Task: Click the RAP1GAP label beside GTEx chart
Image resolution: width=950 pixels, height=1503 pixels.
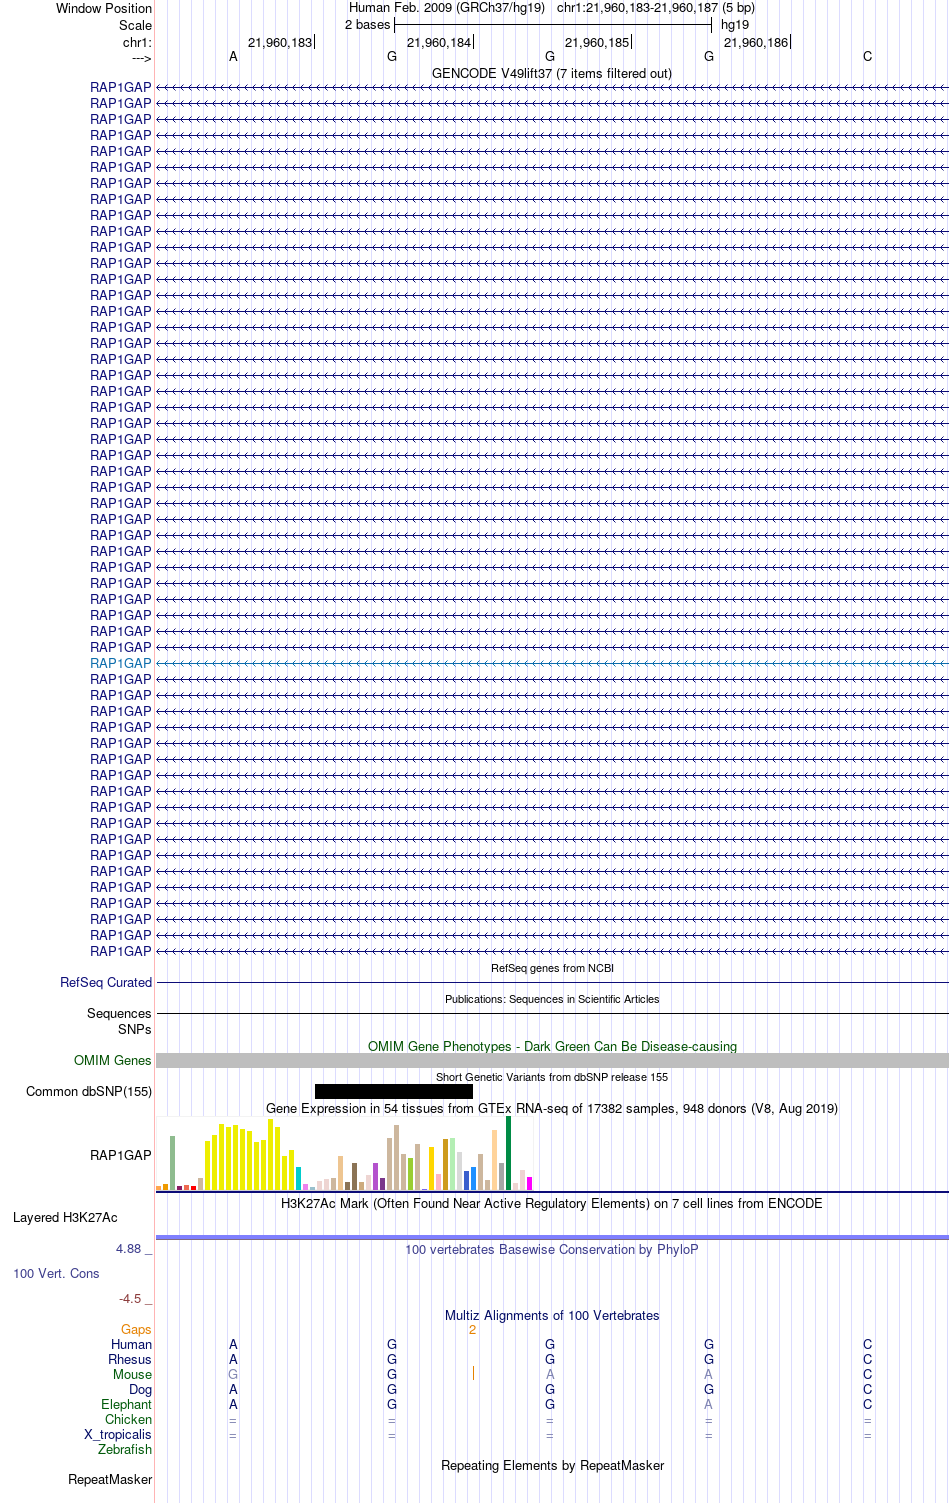Action: point(121,1155)
